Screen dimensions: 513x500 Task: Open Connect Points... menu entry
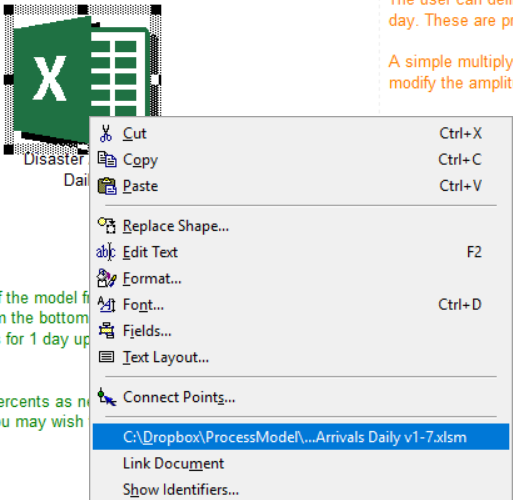tap(301, 397)
